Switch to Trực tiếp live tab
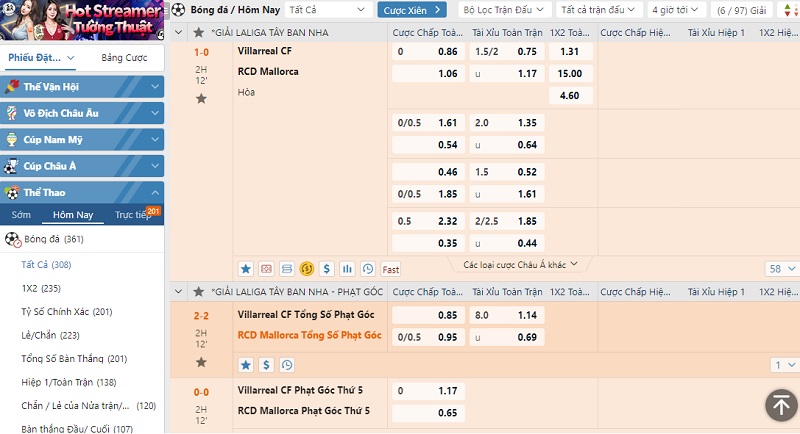The width and height of the screenshot is (800, 434). click(134, 215)
